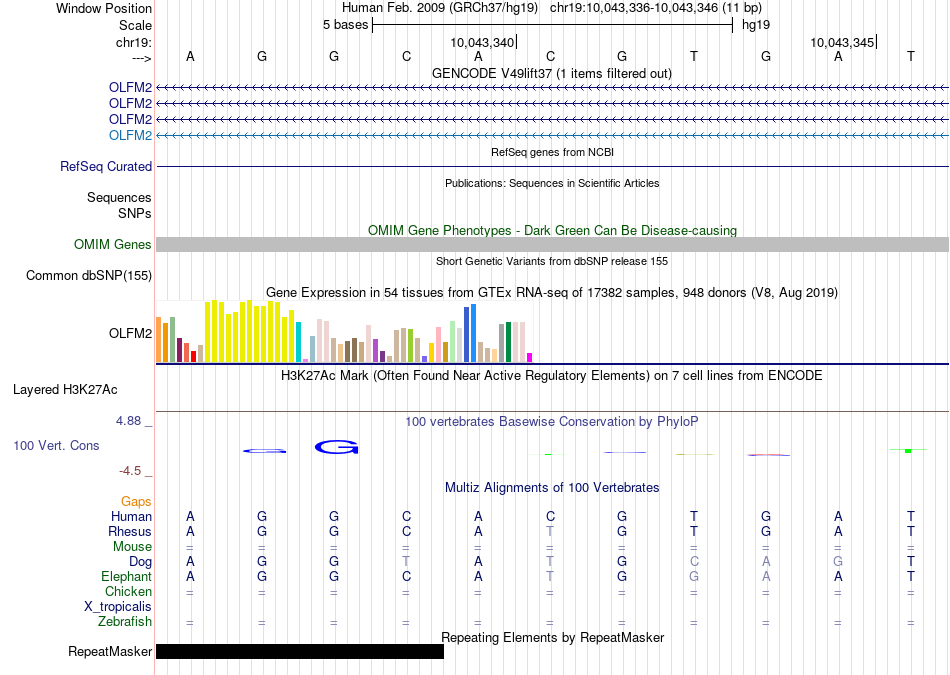
Task: Select the "chr19:" base position label
Action: pos(134,42)
